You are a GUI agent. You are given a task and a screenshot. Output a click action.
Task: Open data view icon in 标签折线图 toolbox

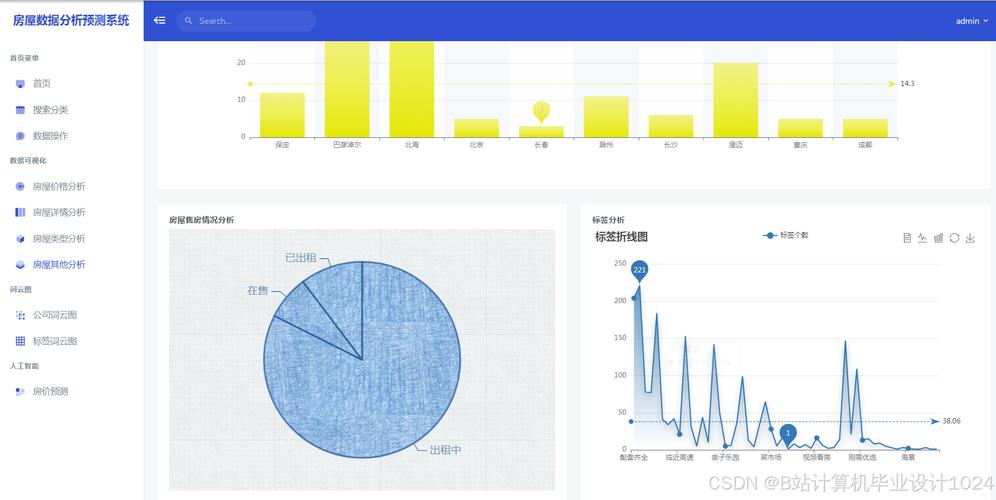pos(907,238)
